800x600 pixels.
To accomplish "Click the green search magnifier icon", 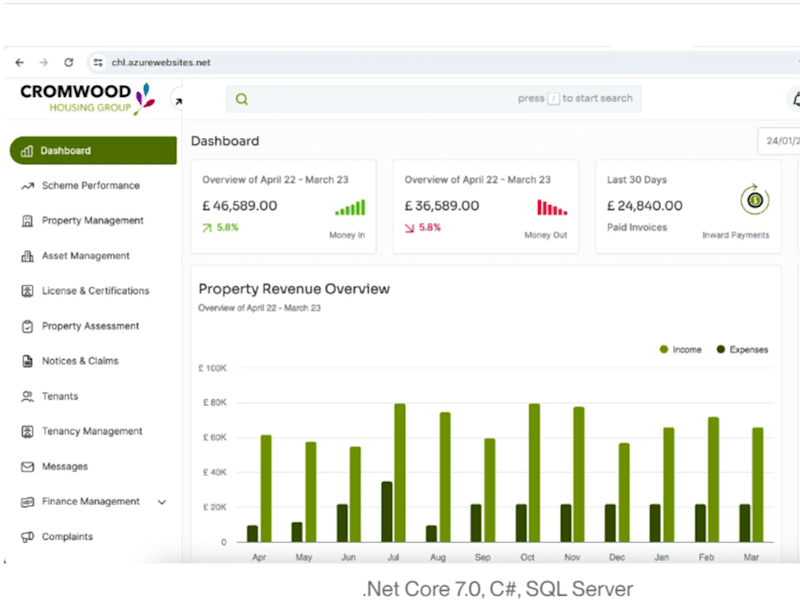I will coord(242,99).
